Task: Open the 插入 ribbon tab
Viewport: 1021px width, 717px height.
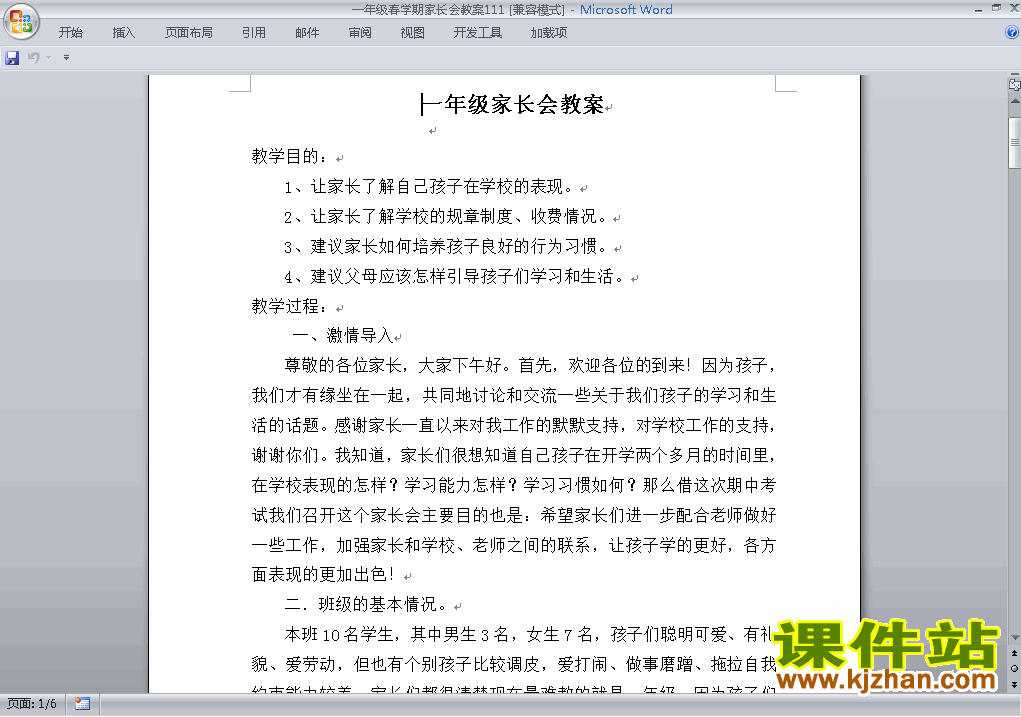Action: click(124, 33)
